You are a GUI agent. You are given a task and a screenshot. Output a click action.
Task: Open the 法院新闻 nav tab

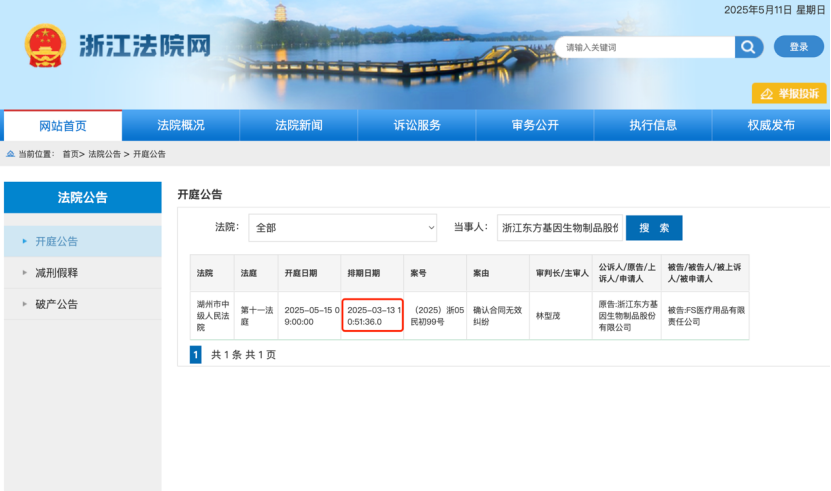[299, 125]
